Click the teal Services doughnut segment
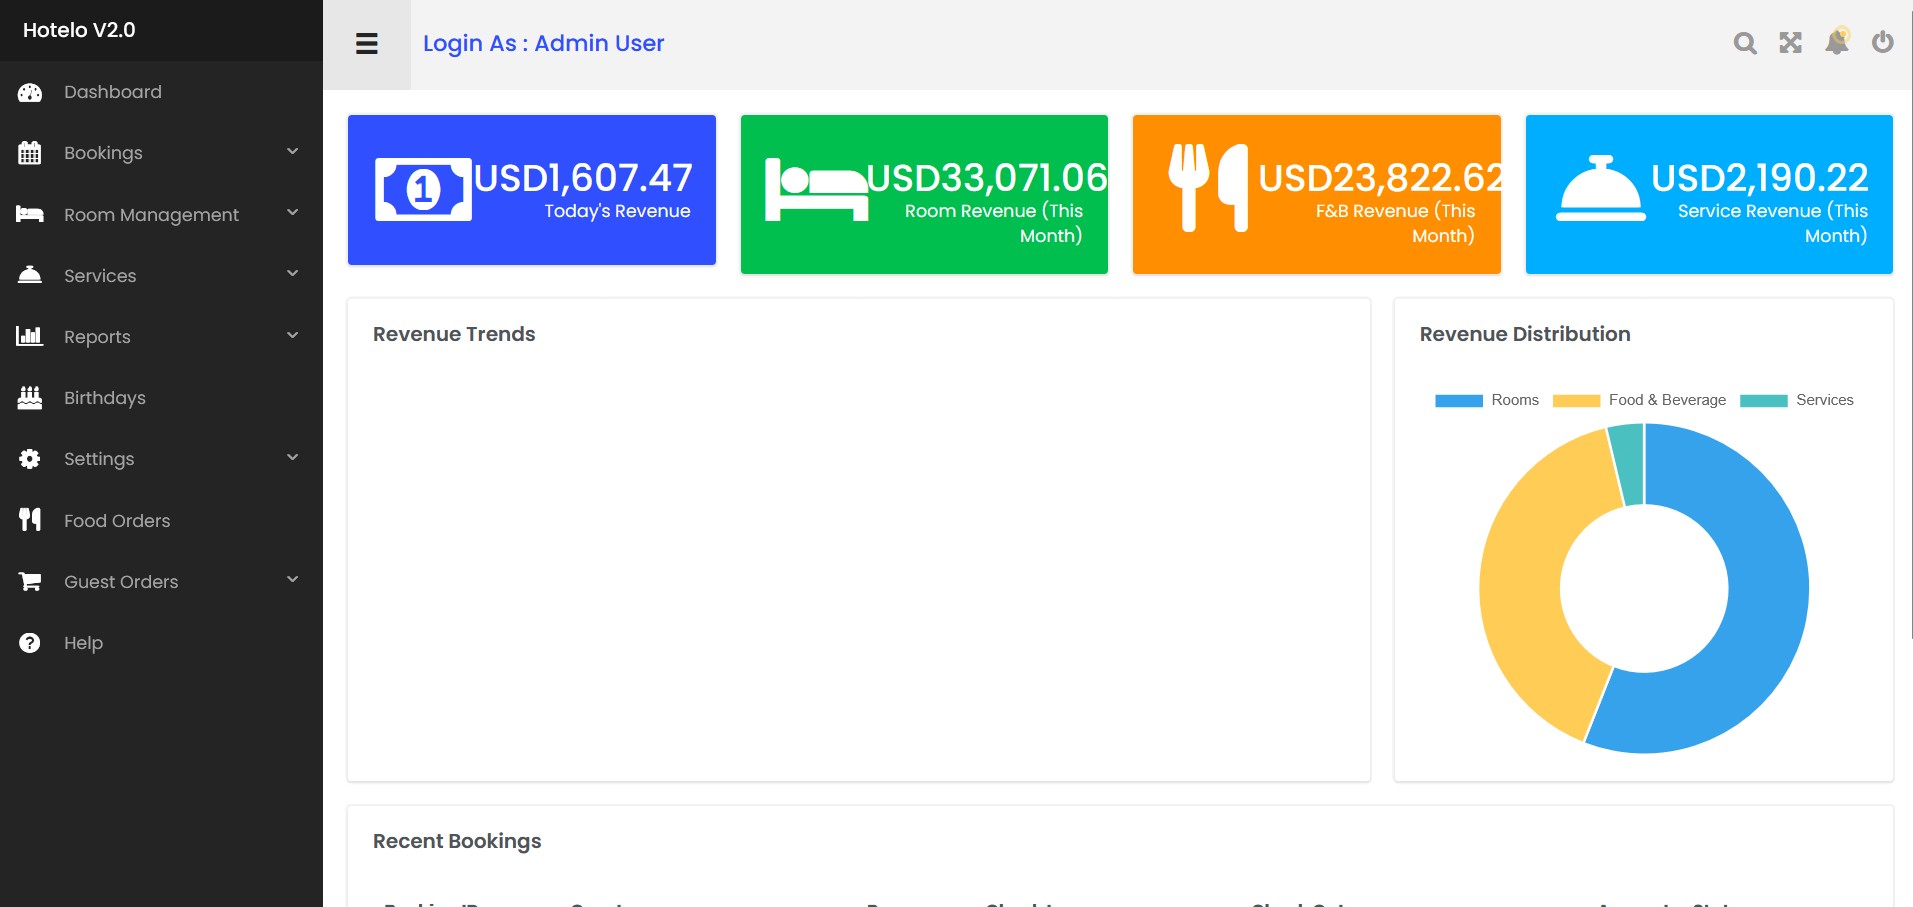Viewport: 1913px width, 907px height. coord(1629,463)
